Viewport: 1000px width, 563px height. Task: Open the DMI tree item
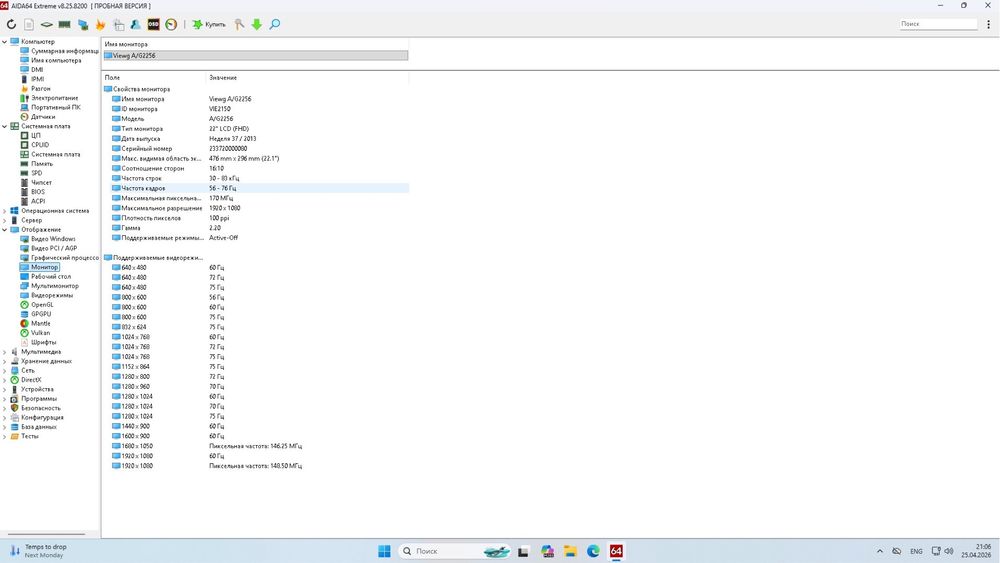[x=32, y=69]
